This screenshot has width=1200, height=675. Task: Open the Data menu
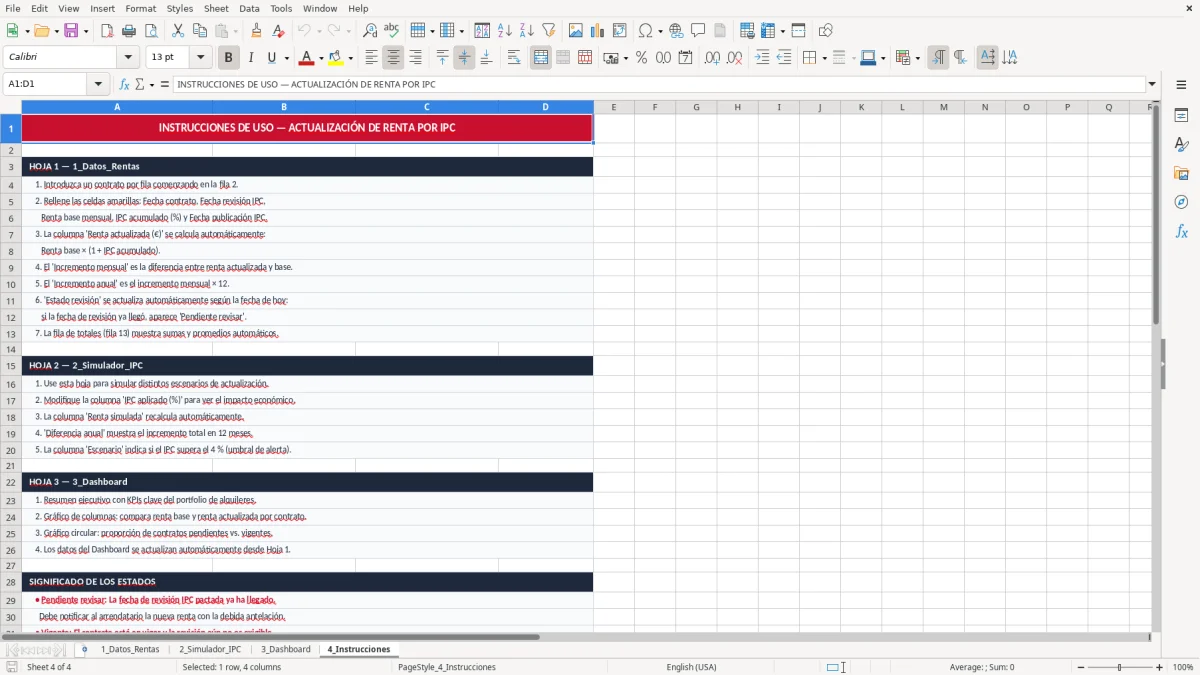coord(249,8)
